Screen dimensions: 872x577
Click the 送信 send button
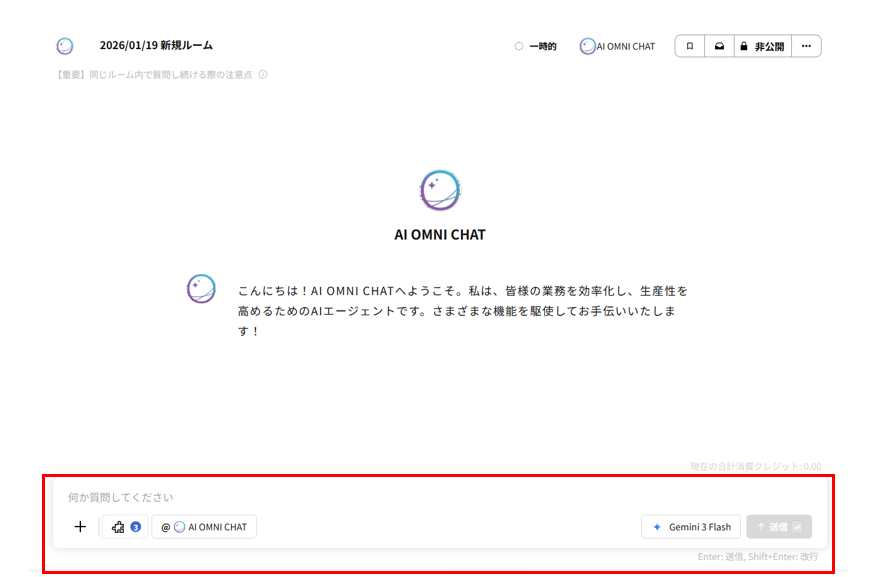tap(778, 526)
